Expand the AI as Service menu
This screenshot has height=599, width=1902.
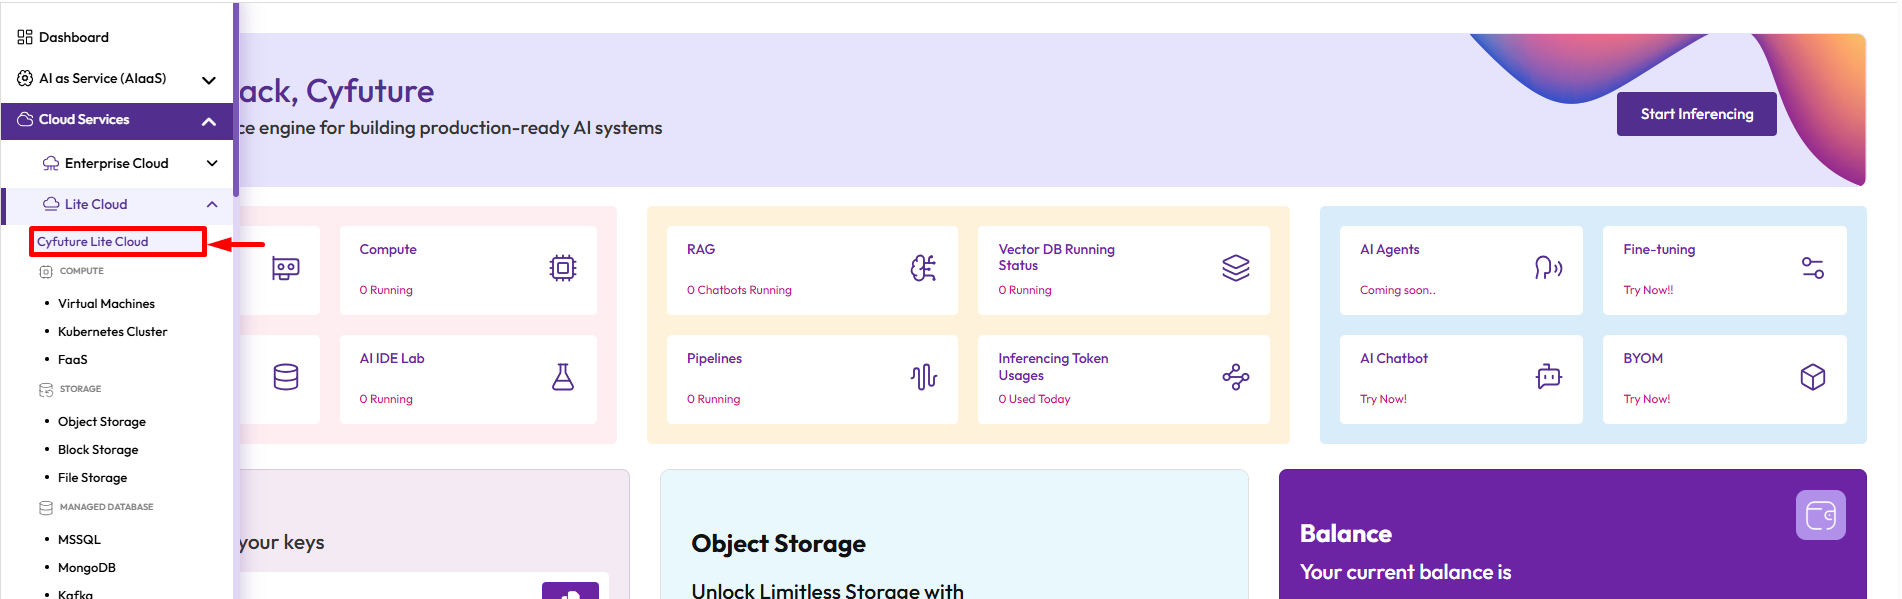pyautogui.click(x=208, y=80)
